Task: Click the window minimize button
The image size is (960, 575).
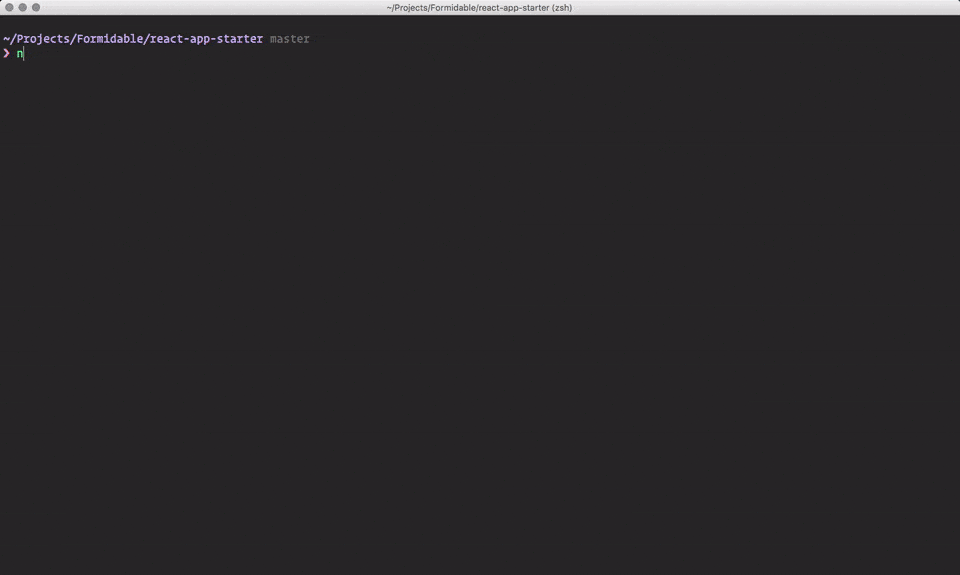Action: point(23,7)
